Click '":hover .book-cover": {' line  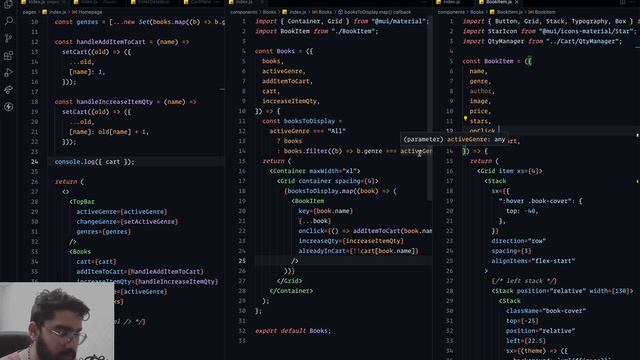coord(540,201)
